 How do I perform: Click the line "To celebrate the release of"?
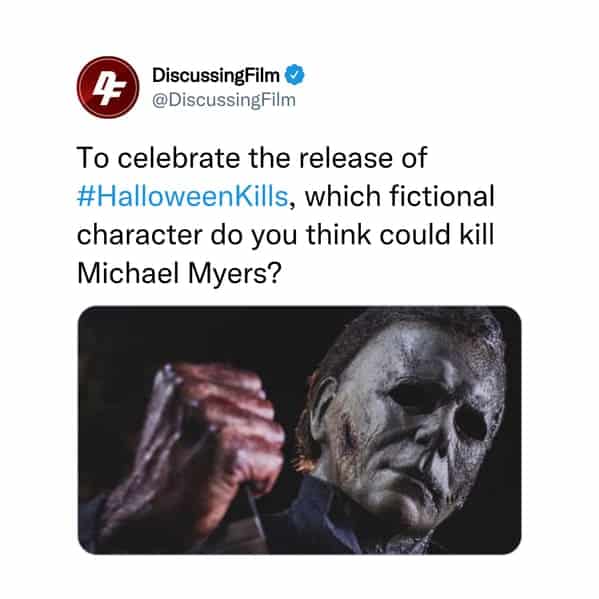252,158
